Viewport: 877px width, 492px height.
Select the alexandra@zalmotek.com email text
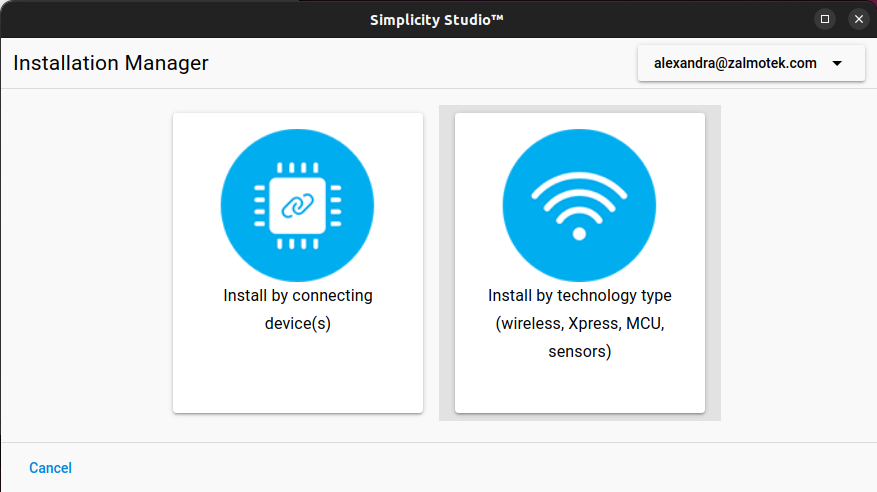735,63
